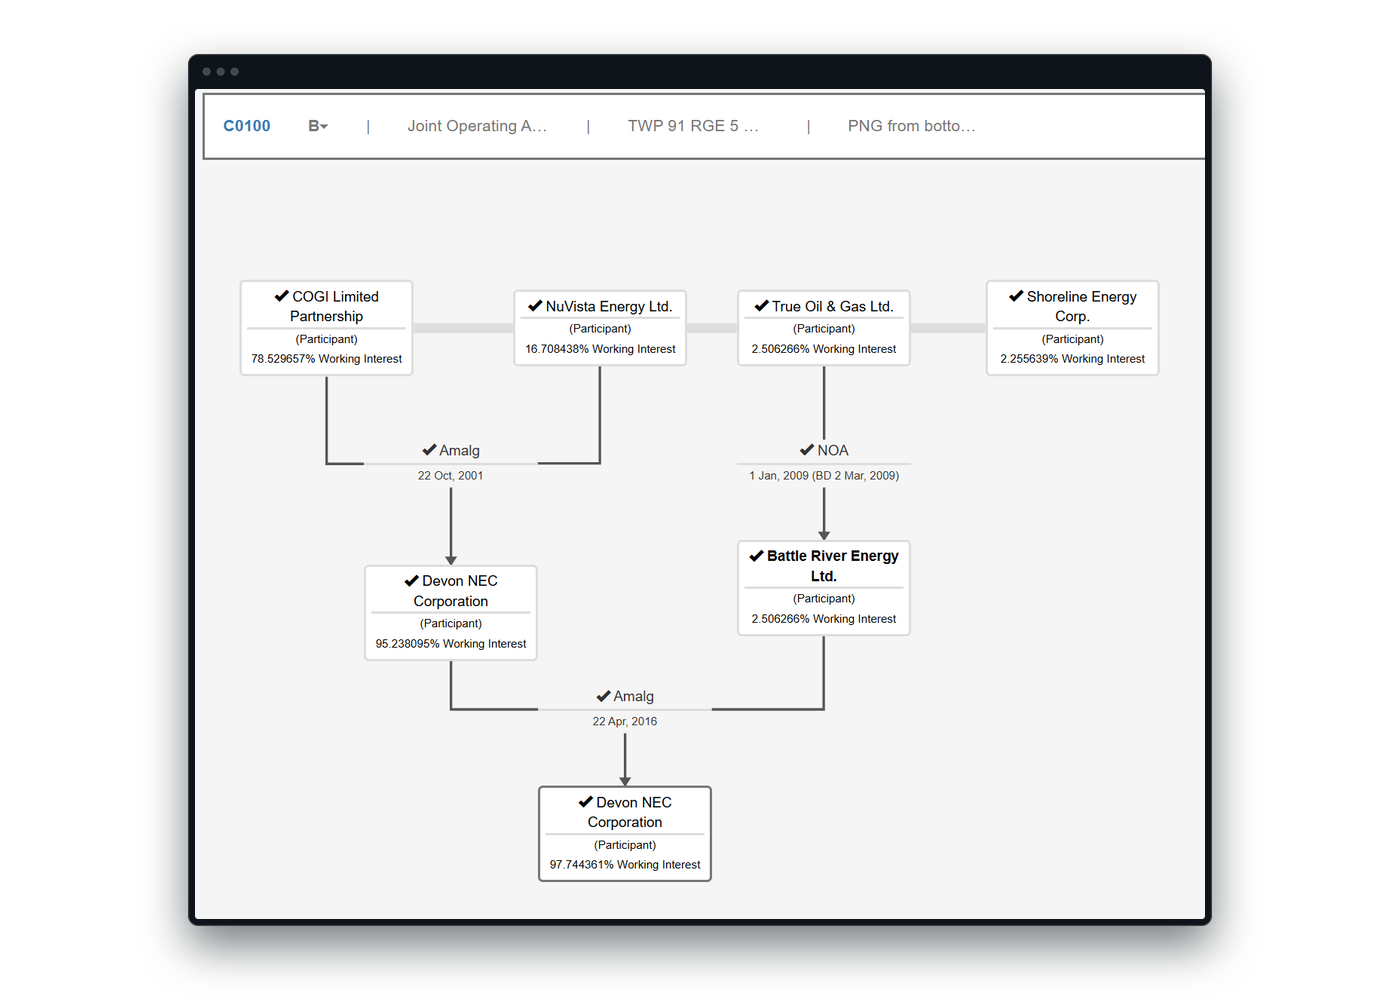Screen dimensions: 1400x1000
Task: Click checkmark icon beside Battle River Energy Ltd.
Action: point(756,556)
